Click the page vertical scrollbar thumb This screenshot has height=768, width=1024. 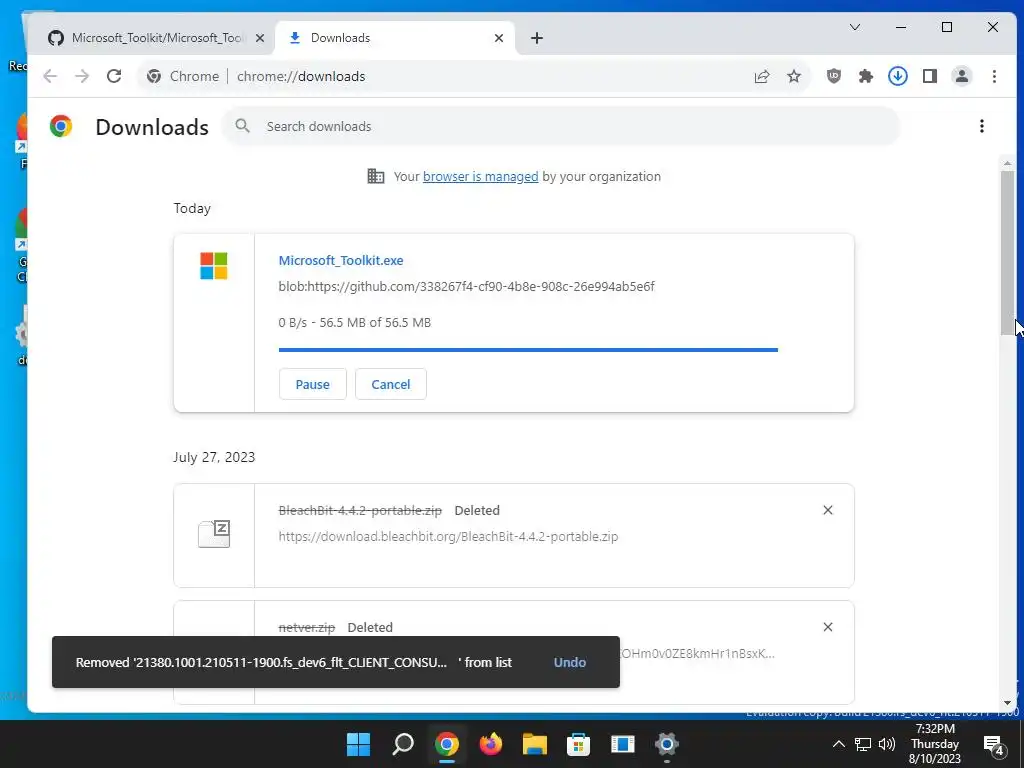point(1007,253)
